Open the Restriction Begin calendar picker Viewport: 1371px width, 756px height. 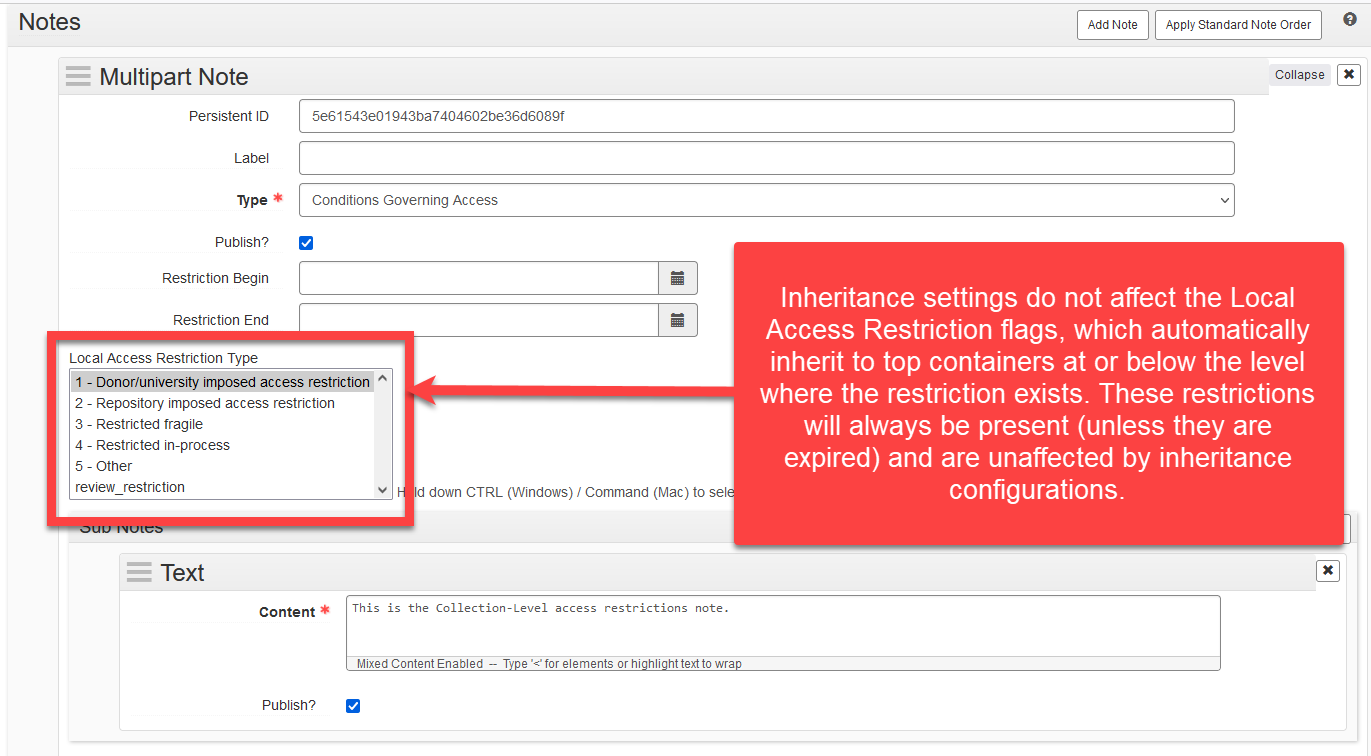click(x=677, y=278)
